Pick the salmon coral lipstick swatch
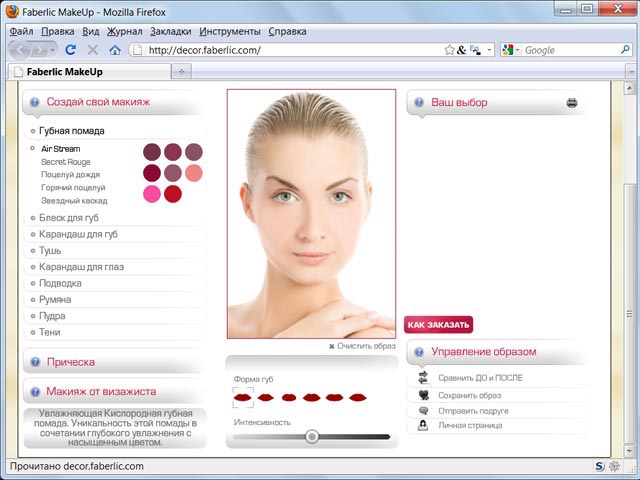 tap(194, 173)
